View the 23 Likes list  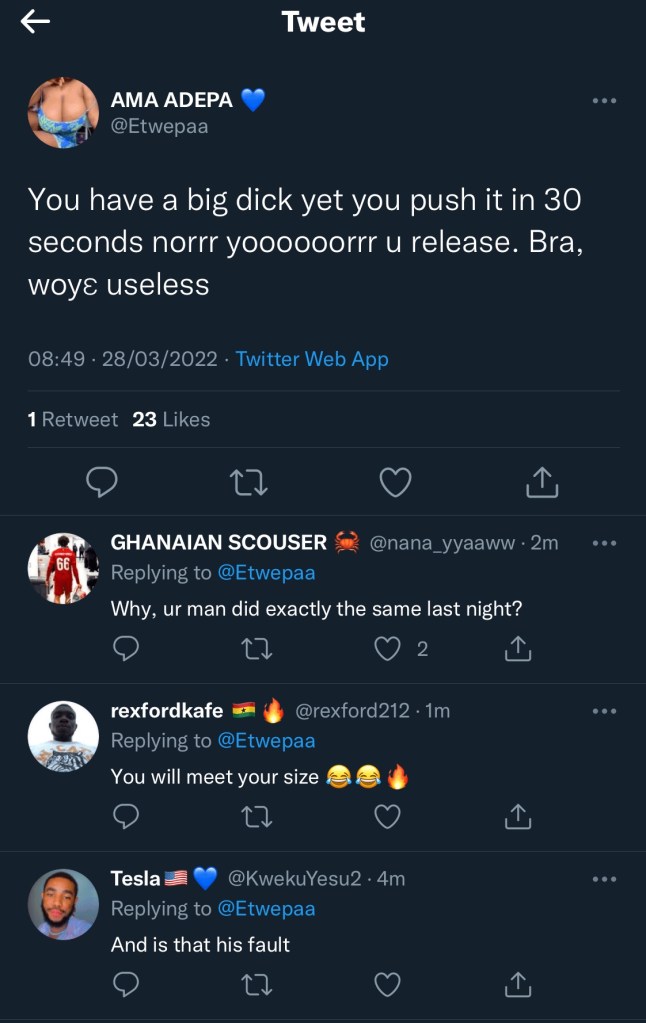point(171,420)
